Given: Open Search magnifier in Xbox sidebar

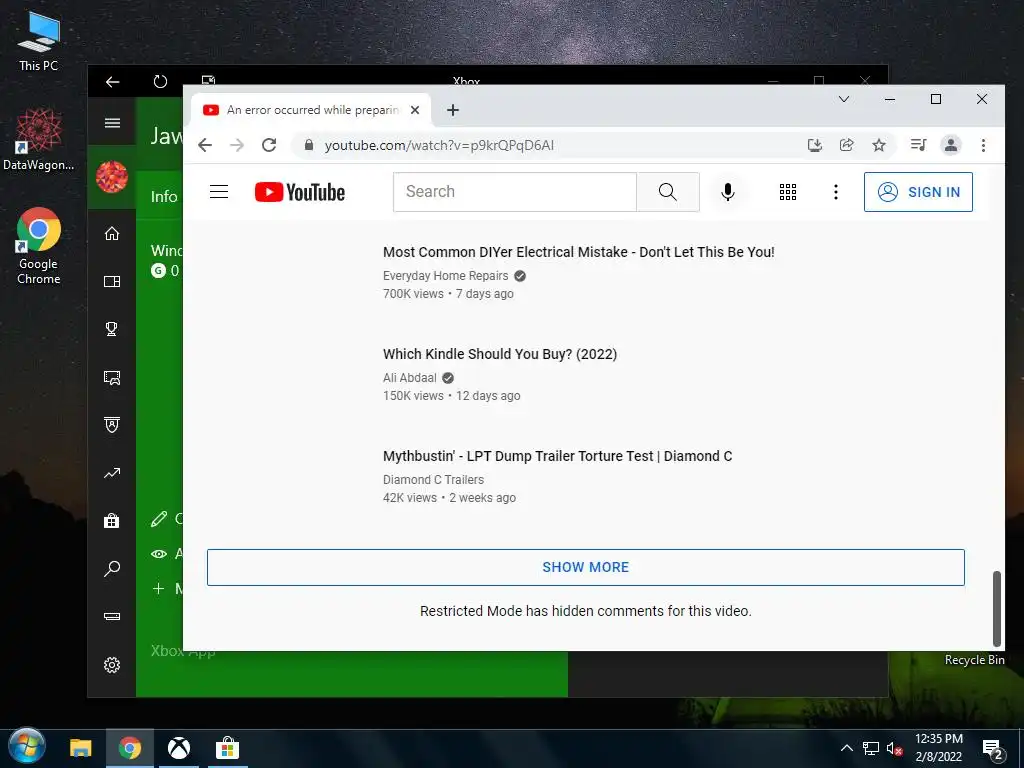Looking at the screenshot, I should click(x=112, y=569).
